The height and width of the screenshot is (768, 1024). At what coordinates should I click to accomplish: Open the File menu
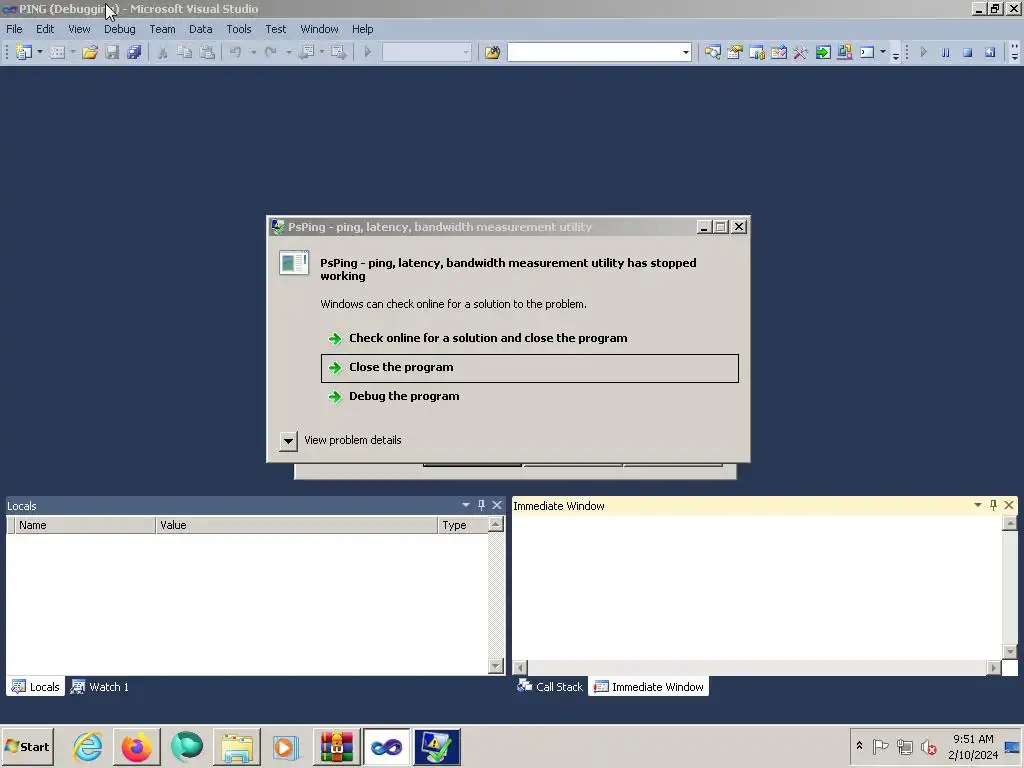[x=14, y=29]
